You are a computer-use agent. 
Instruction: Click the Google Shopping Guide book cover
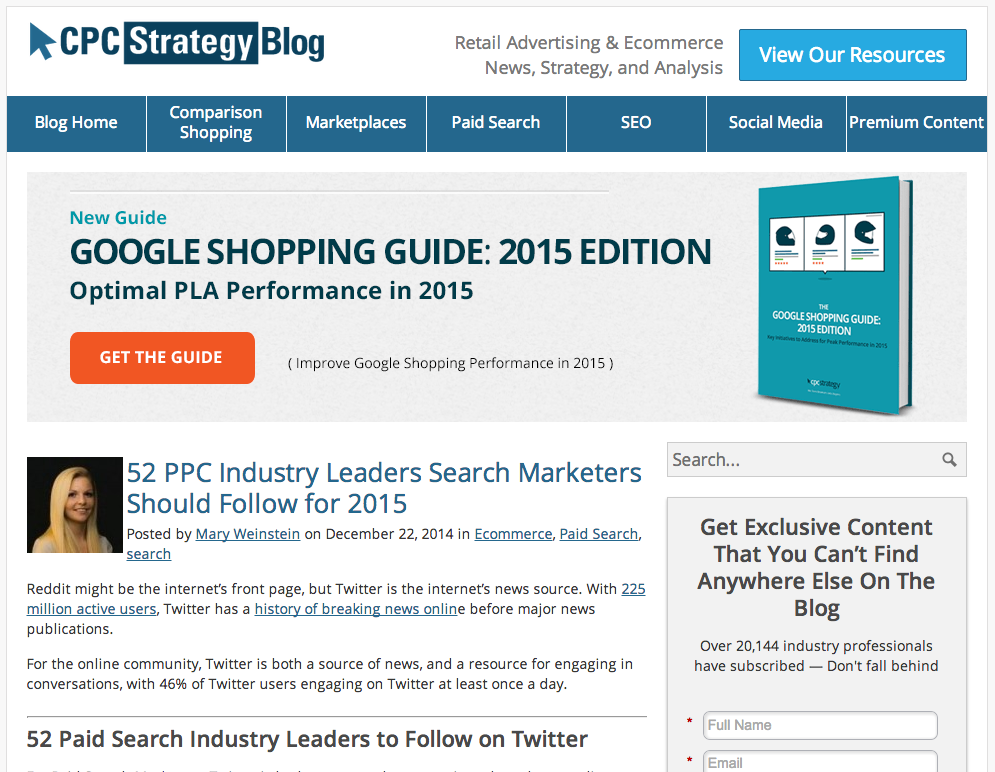point(835,296)
